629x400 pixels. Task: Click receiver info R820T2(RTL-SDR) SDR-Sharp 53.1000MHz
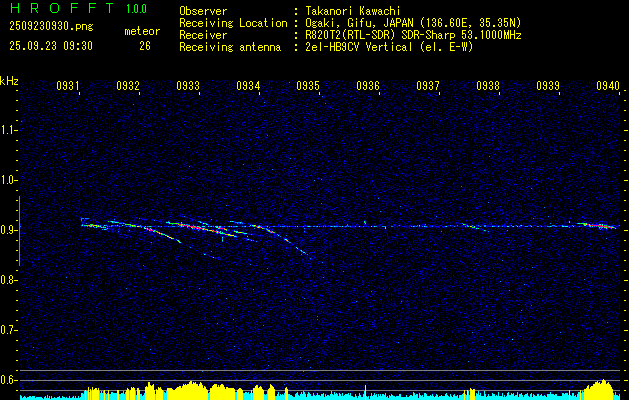pos(413,35)
